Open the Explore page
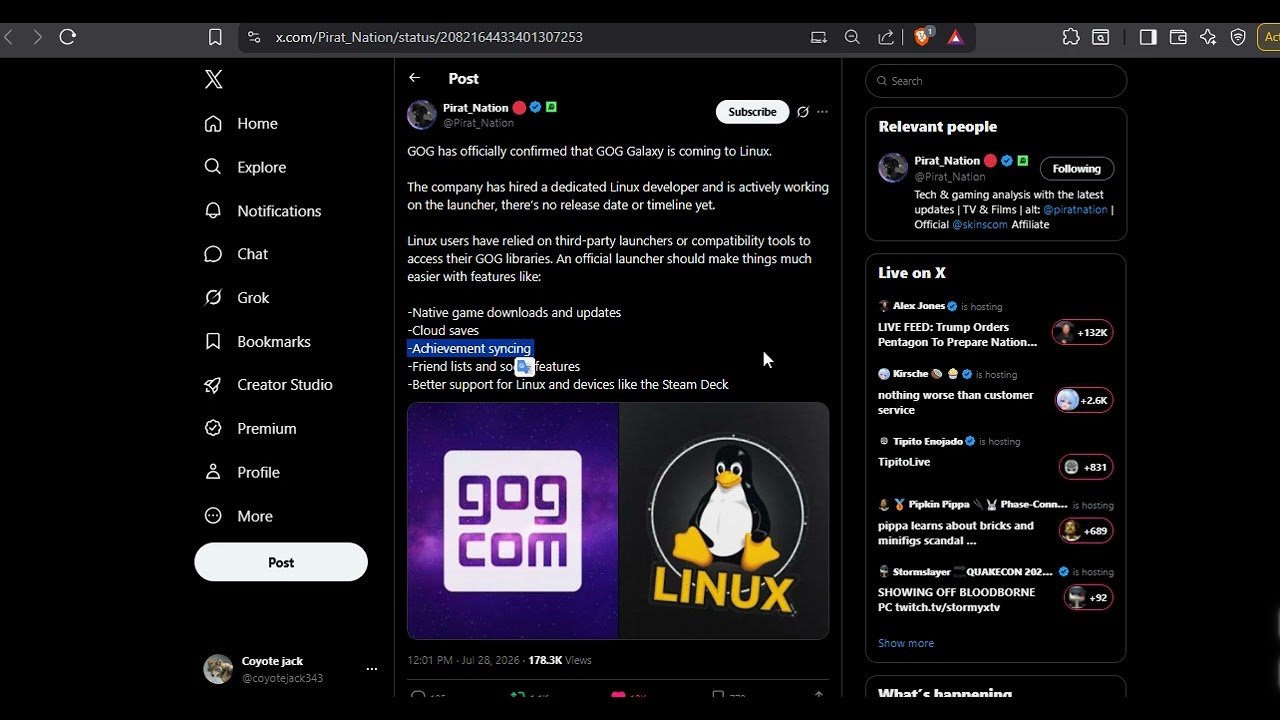1280x720 pixels. click(245, 167)
